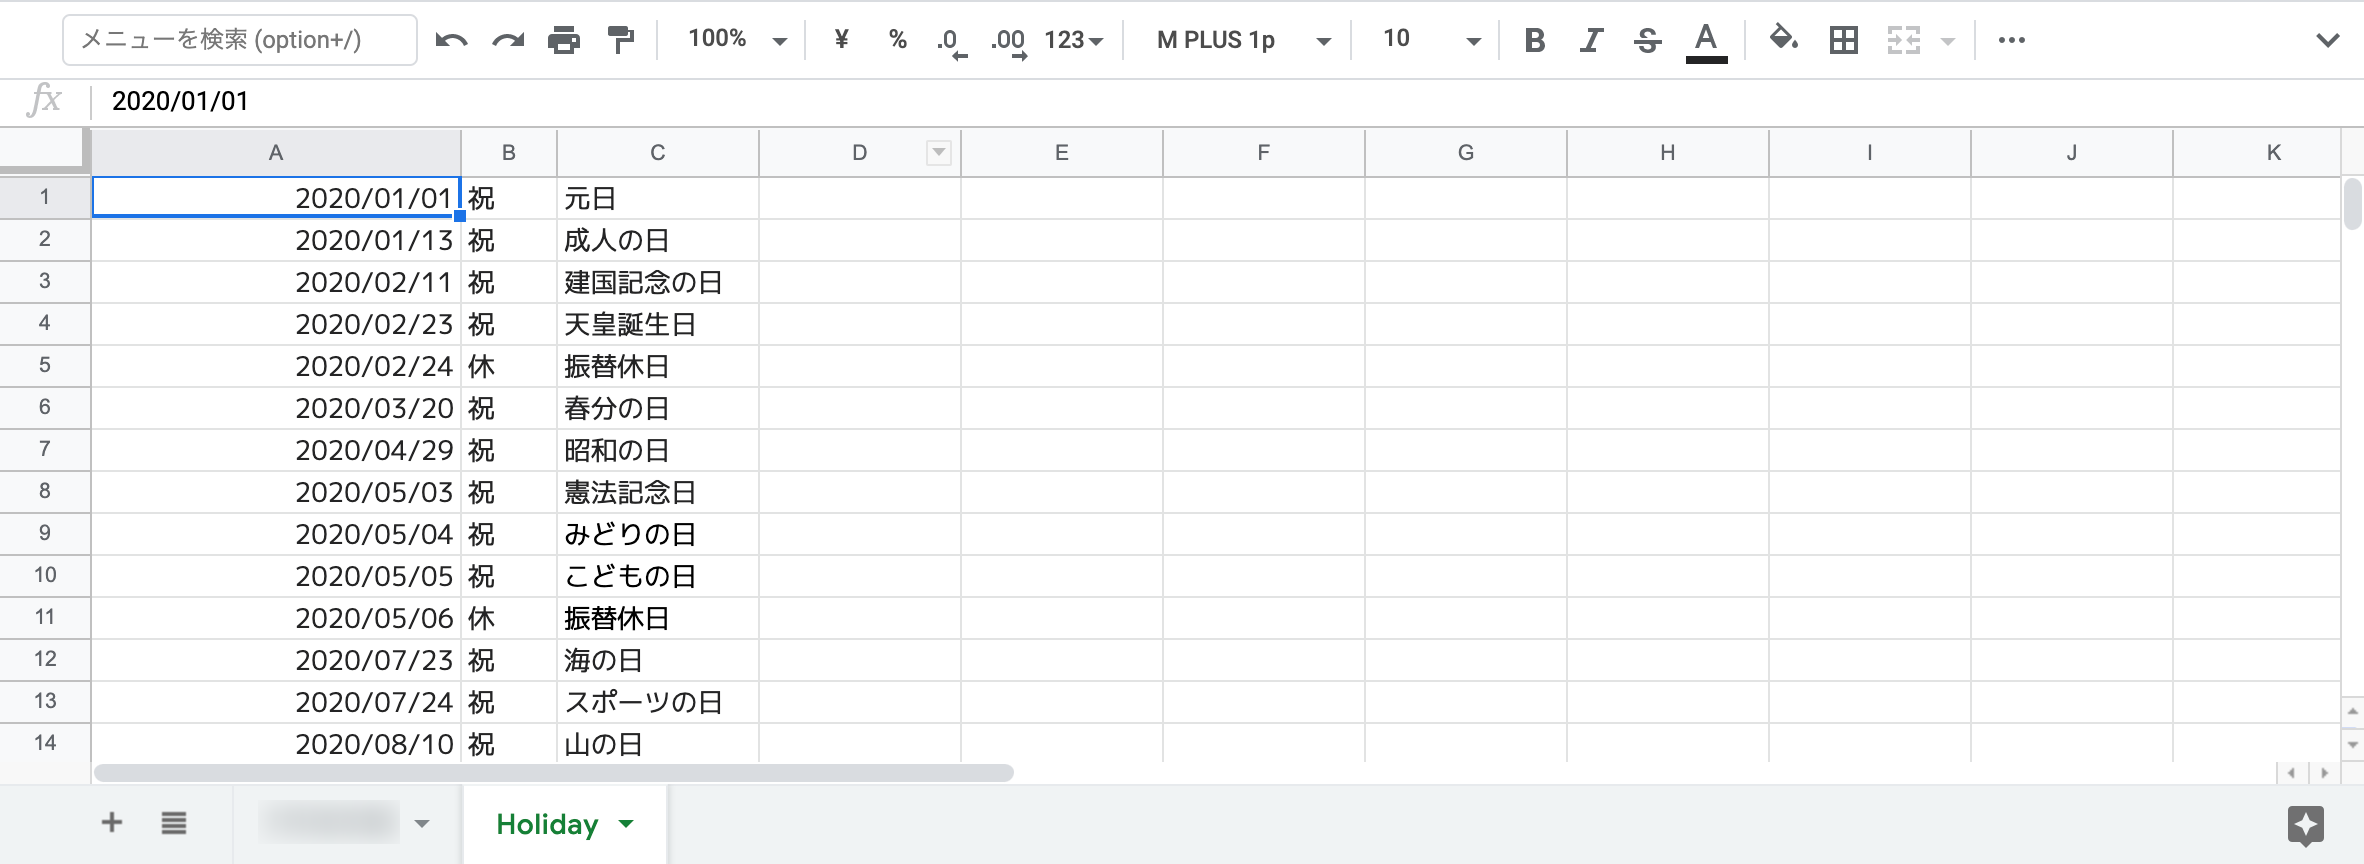
Task: Toggle italic formatting
Action: coord(1590,40)
